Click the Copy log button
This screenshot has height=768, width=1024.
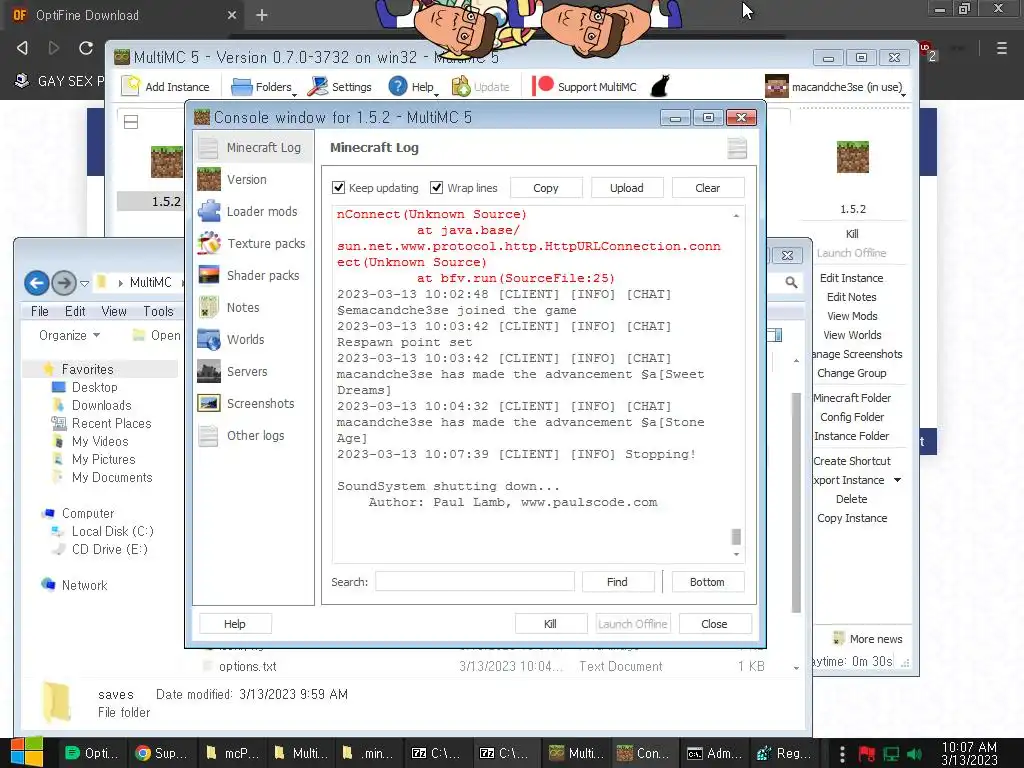[x=546, y=188]
